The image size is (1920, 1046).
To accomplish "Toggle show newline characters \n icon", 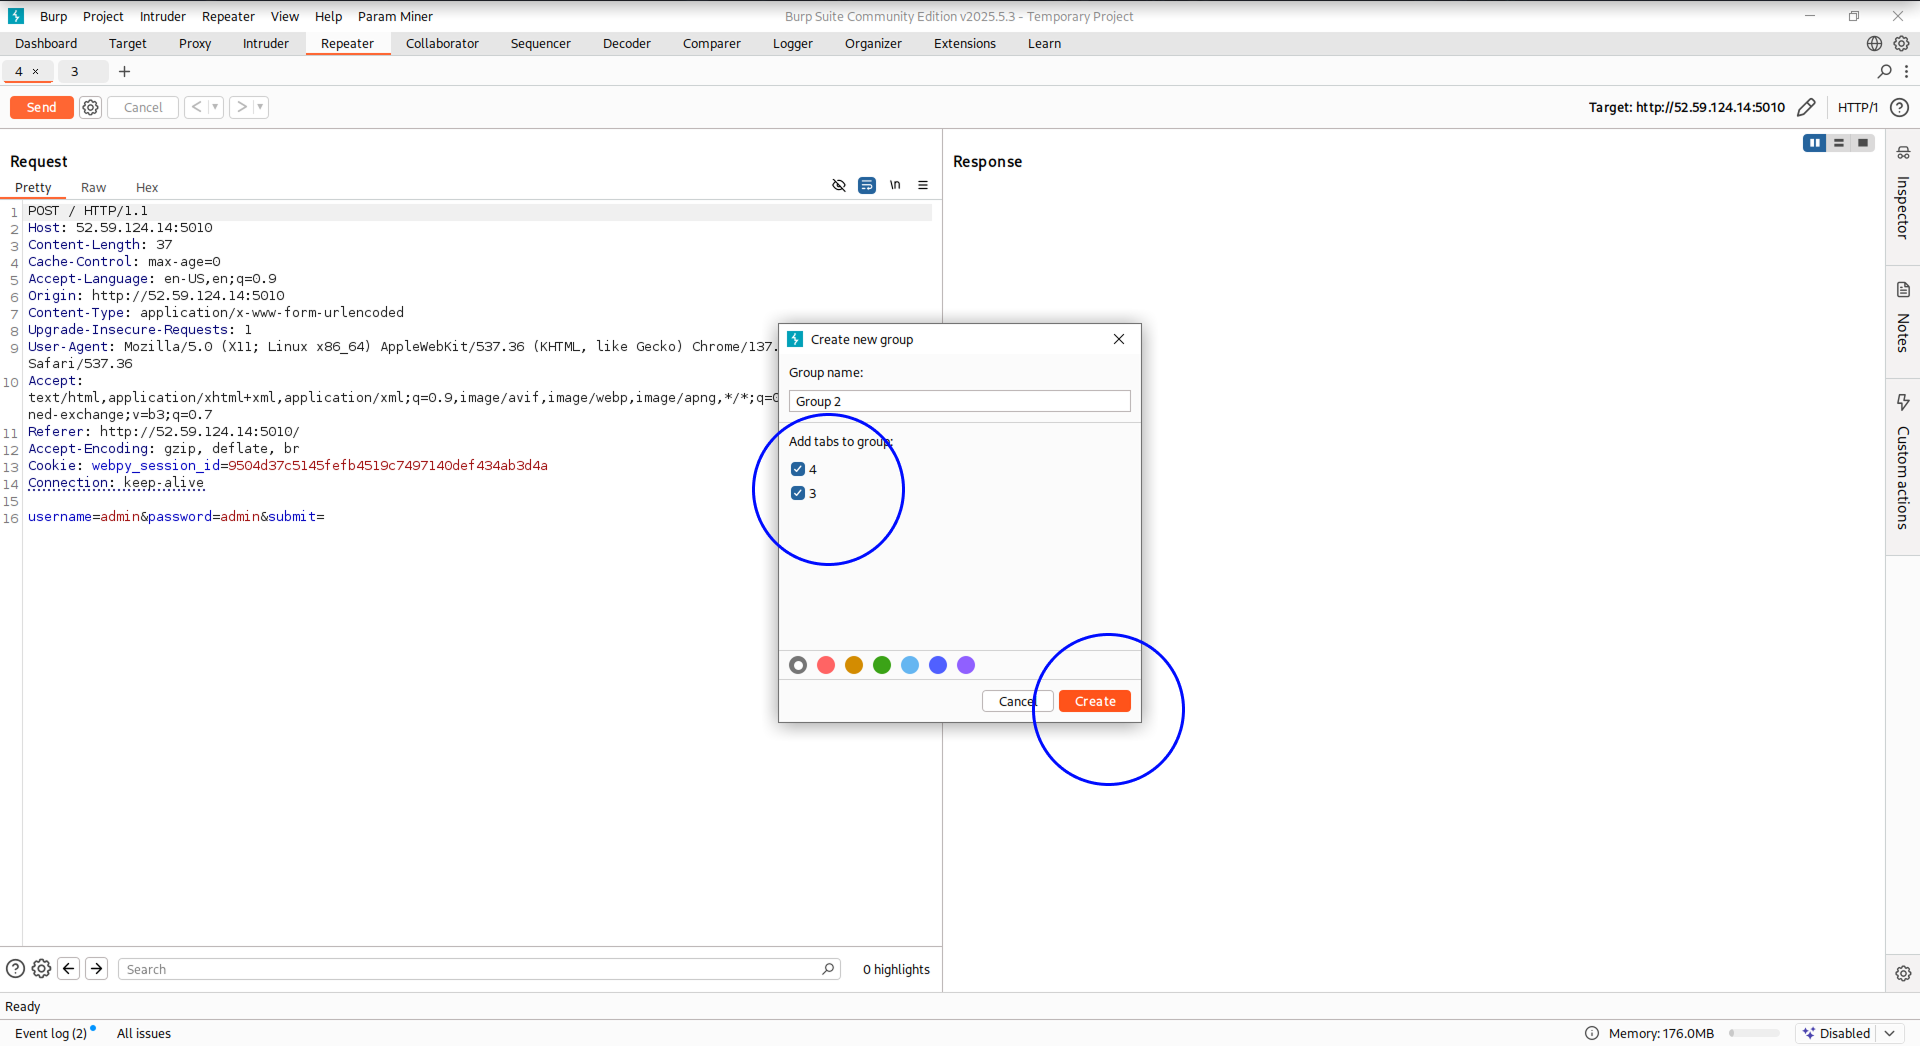I will pyautogui.click(x=895, y=185).
